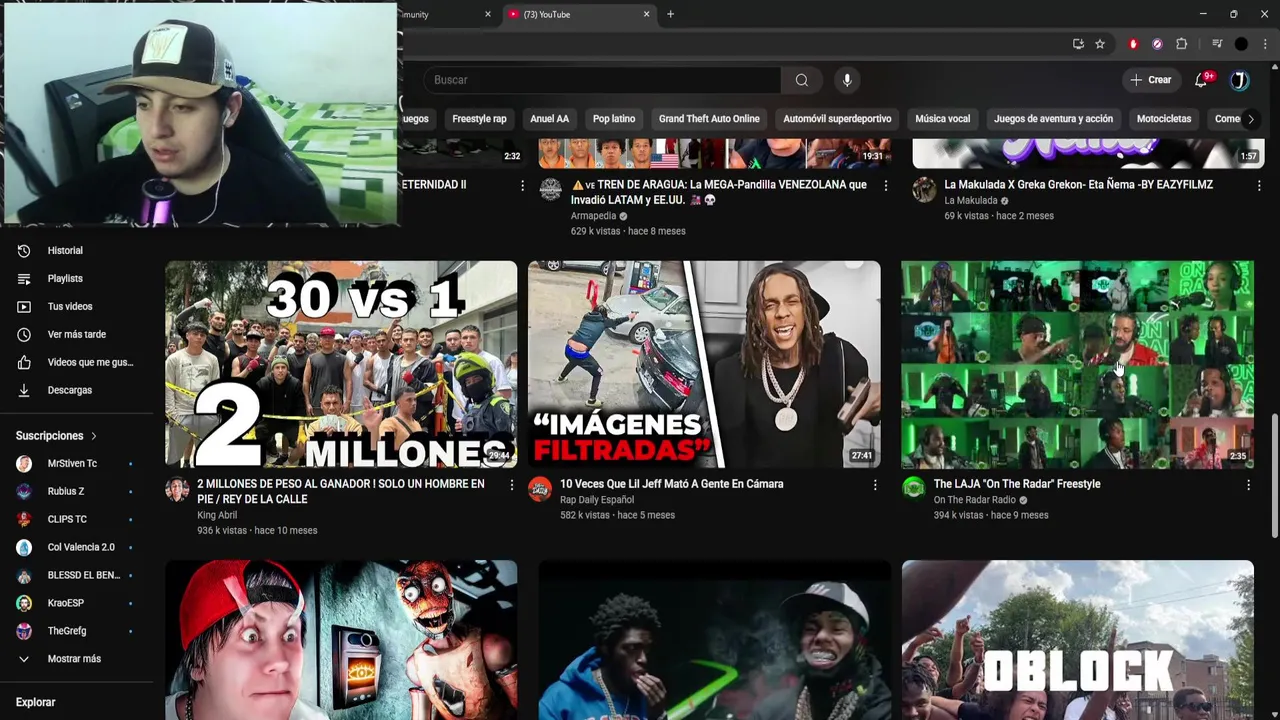
Task: Open Armapedia channel avatar
Action: point(551,190)
